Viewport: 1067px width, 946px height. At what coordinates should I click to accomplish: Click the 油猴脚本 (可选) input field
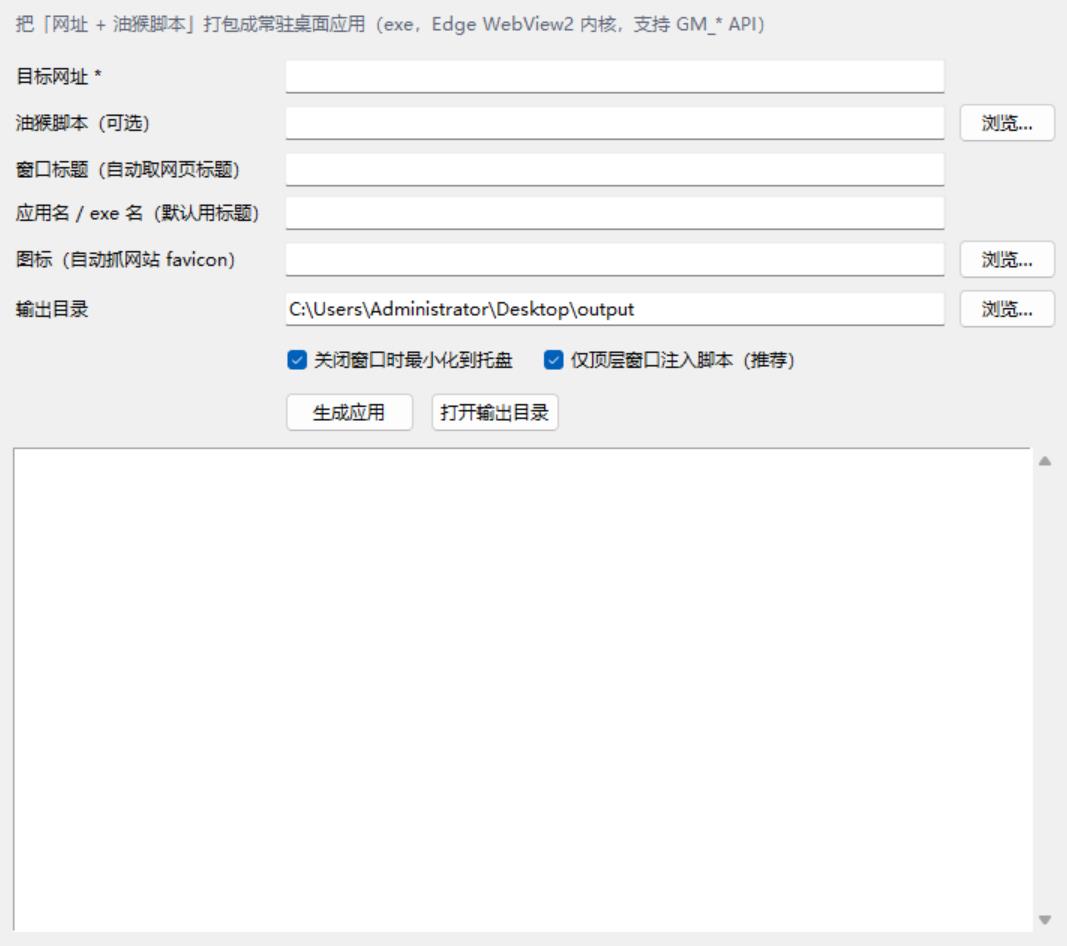click(614, 123)
